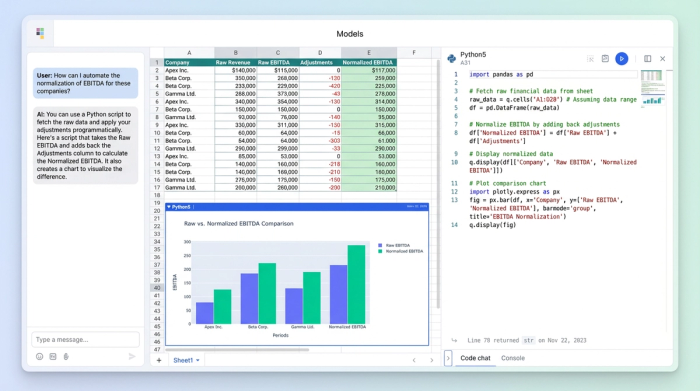The width and height of the screenshot is (700, 391).
Task: Click the Normalized EBITDA header cell
Action: pyautogui.click(x=369, y=62)
